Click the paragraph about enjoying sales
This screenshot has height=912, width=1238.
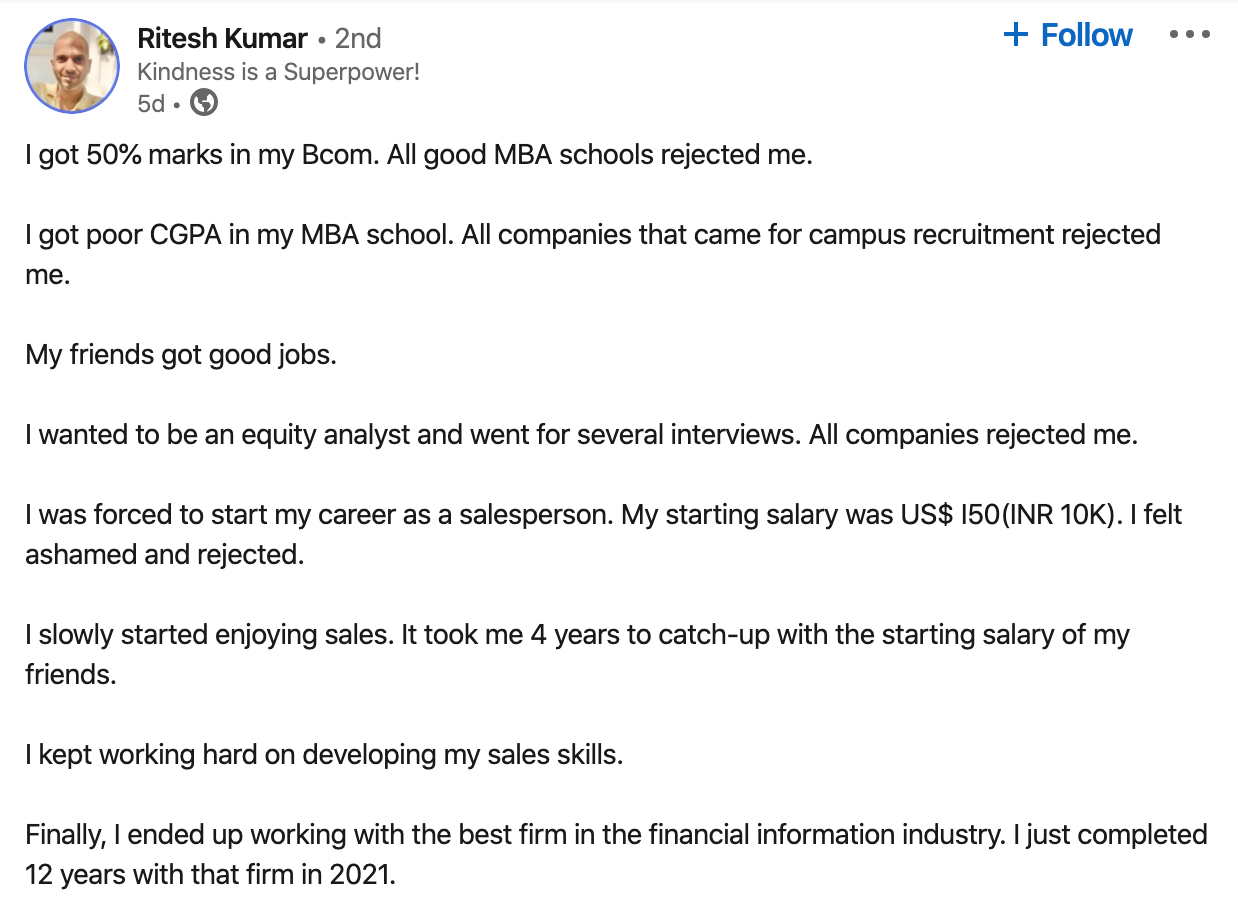pos(577,635)
